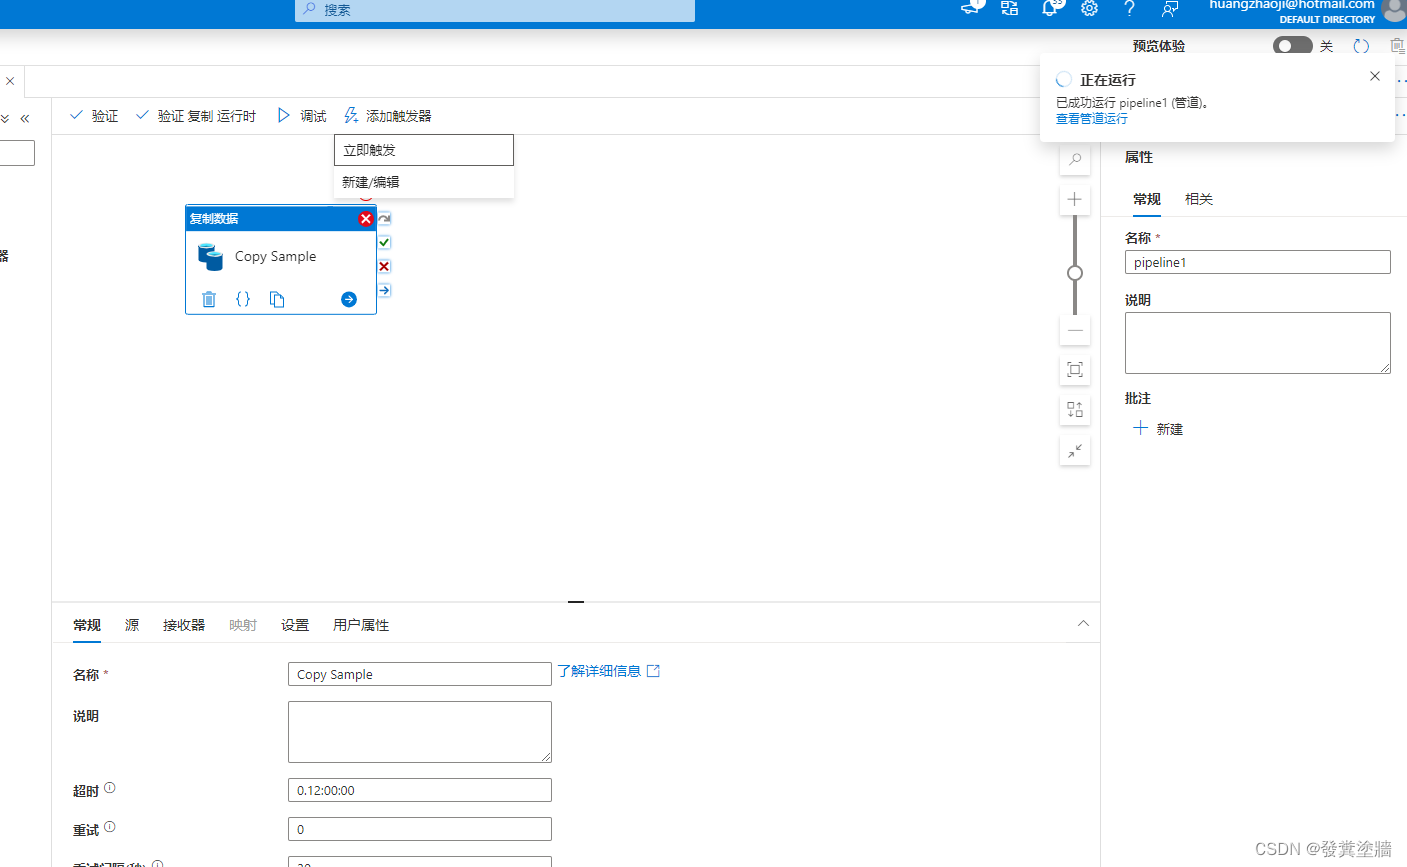1407x867 pixels.
Task: Select the red failure dependency connector
Action: tap(384, 266)
